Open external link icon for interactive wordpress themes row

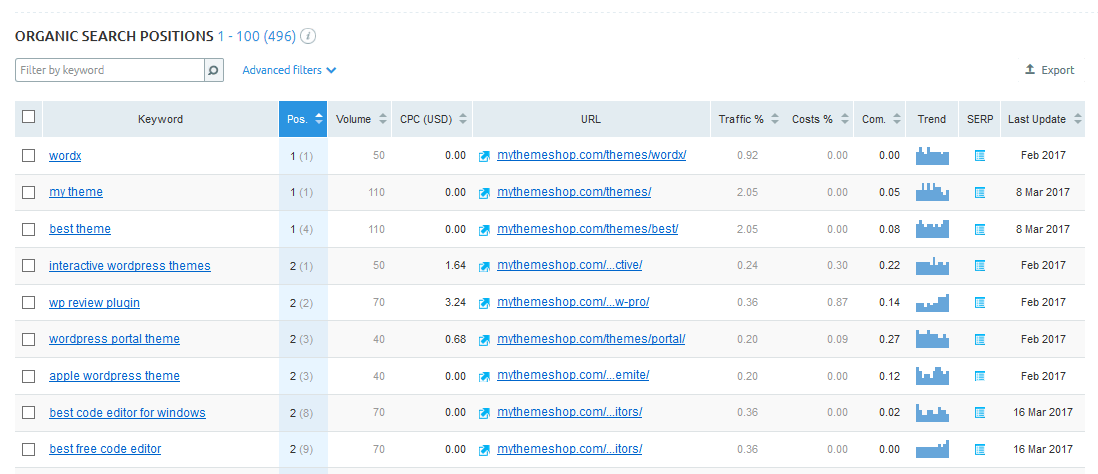click(x=484, y=266)
